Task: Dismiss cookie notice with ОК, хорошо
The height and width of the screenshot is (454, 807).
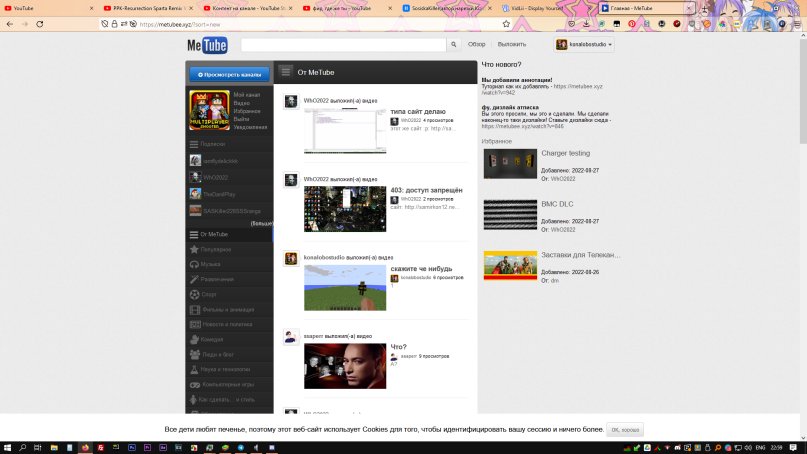Action: click(x=625, y=429)
